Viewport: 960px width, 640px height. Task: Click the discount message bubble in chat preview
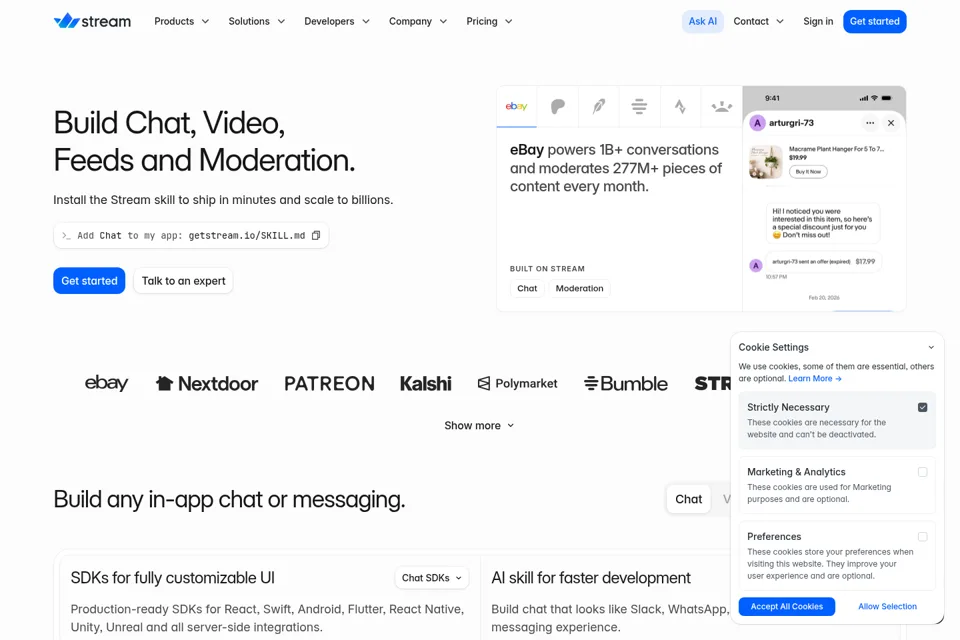[823, 223]
